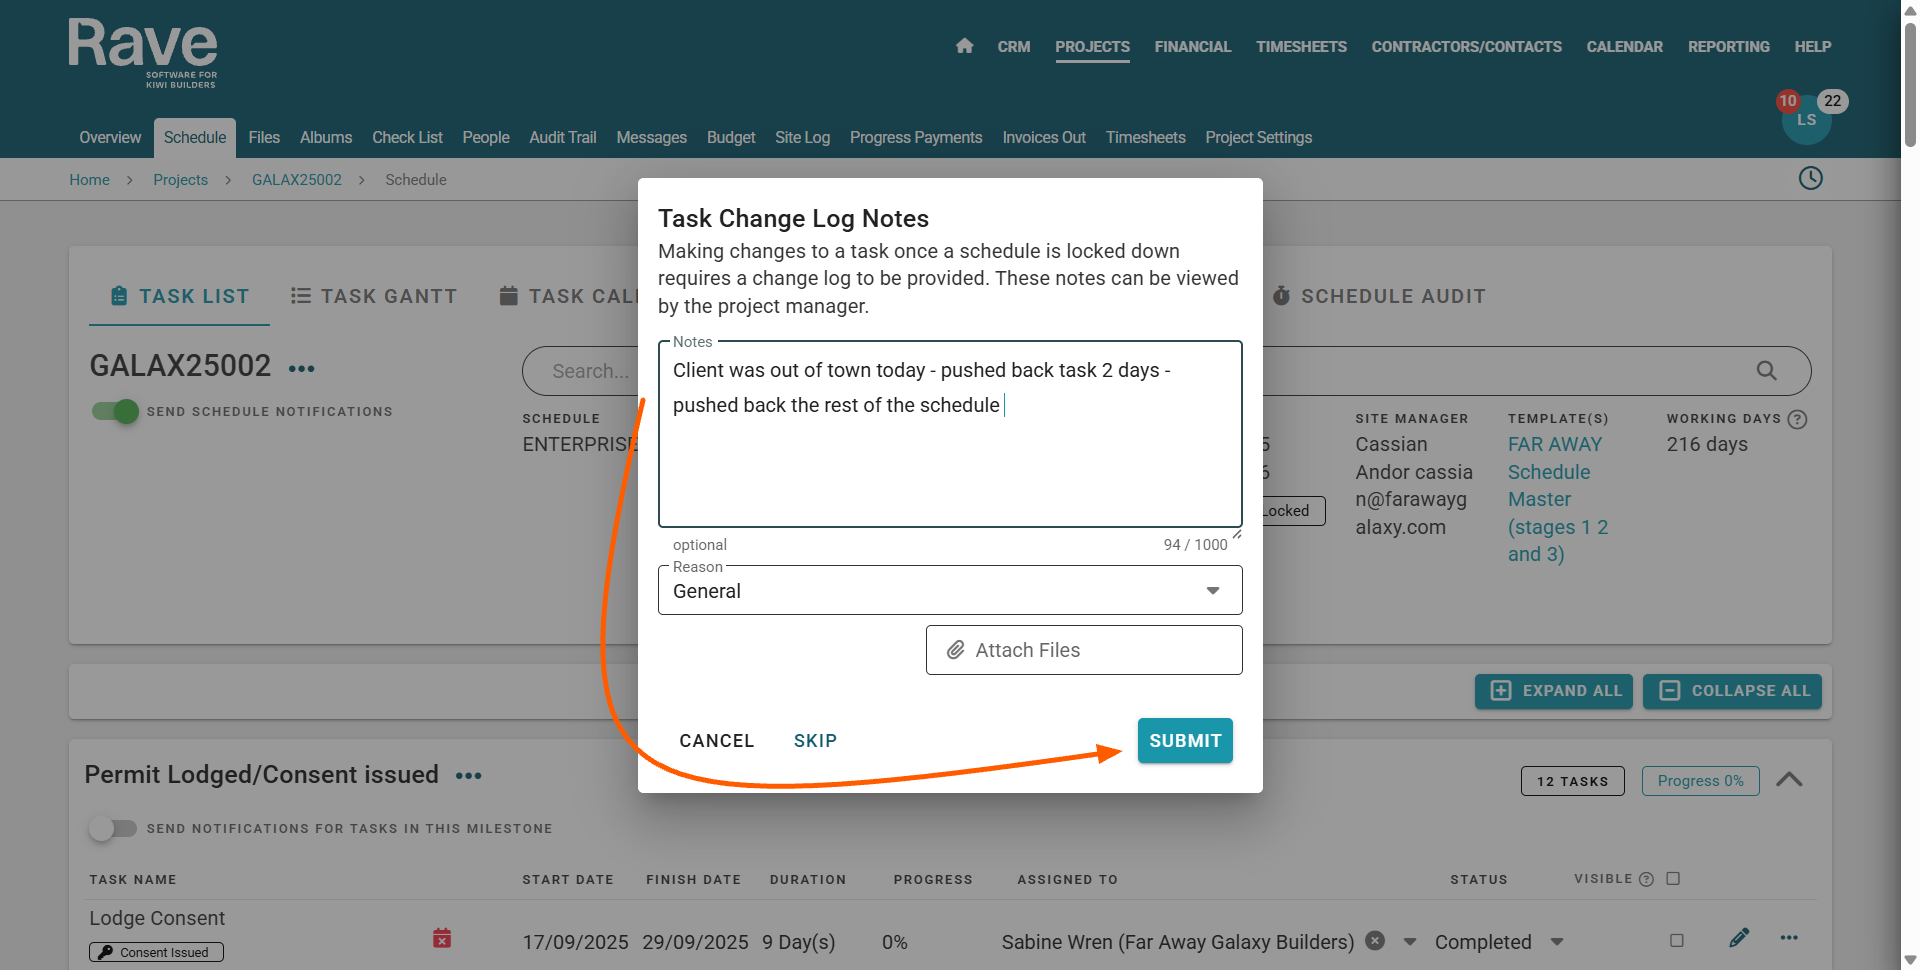The height and width of the screenshot is (970, 1920).
Task: Toggle Send Schedule Notifications switch
Action: tap(115, 411)
